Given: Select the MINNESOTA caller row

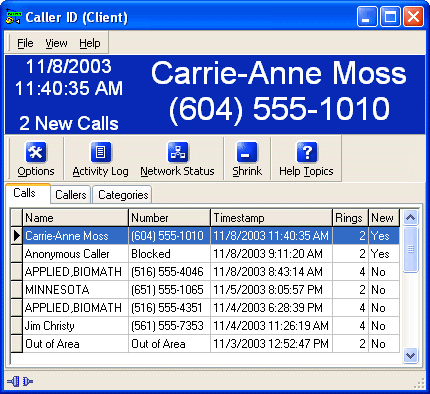Looking at the screenshot, I should (211, 290).
